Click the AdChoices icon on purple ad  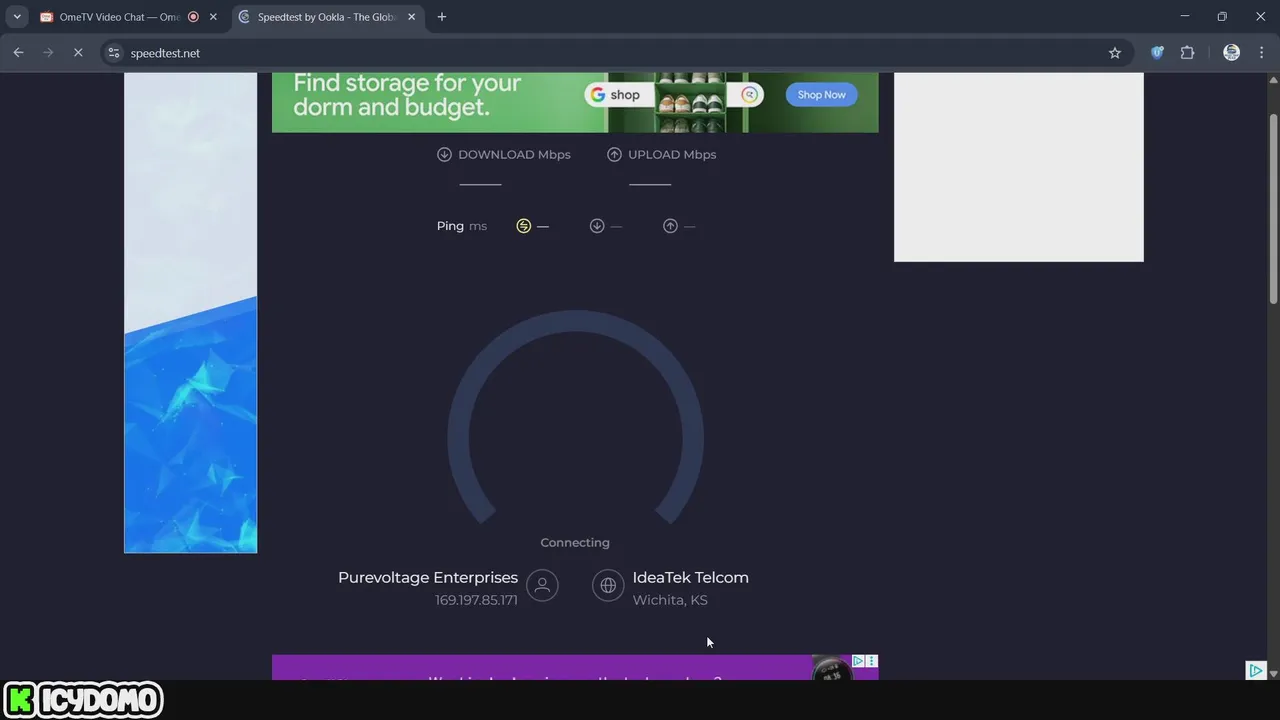coord(858,661)
